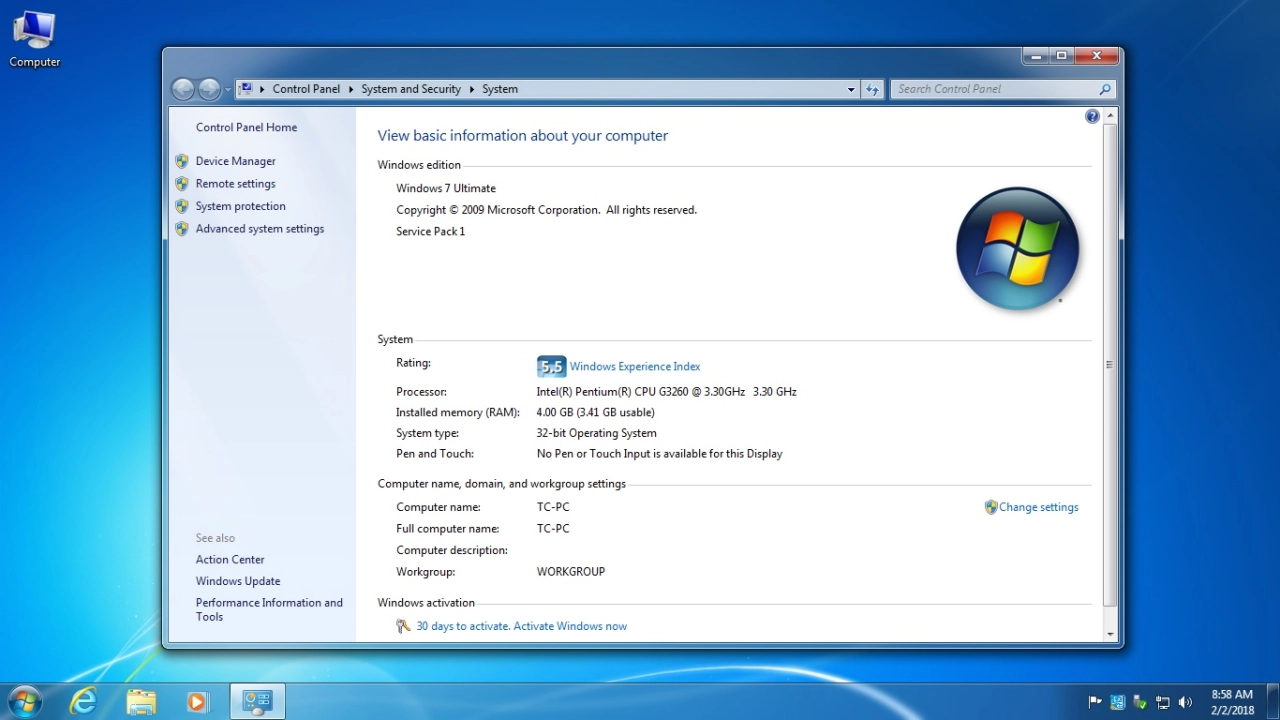Open Control Panel Home link

(246, 127)
